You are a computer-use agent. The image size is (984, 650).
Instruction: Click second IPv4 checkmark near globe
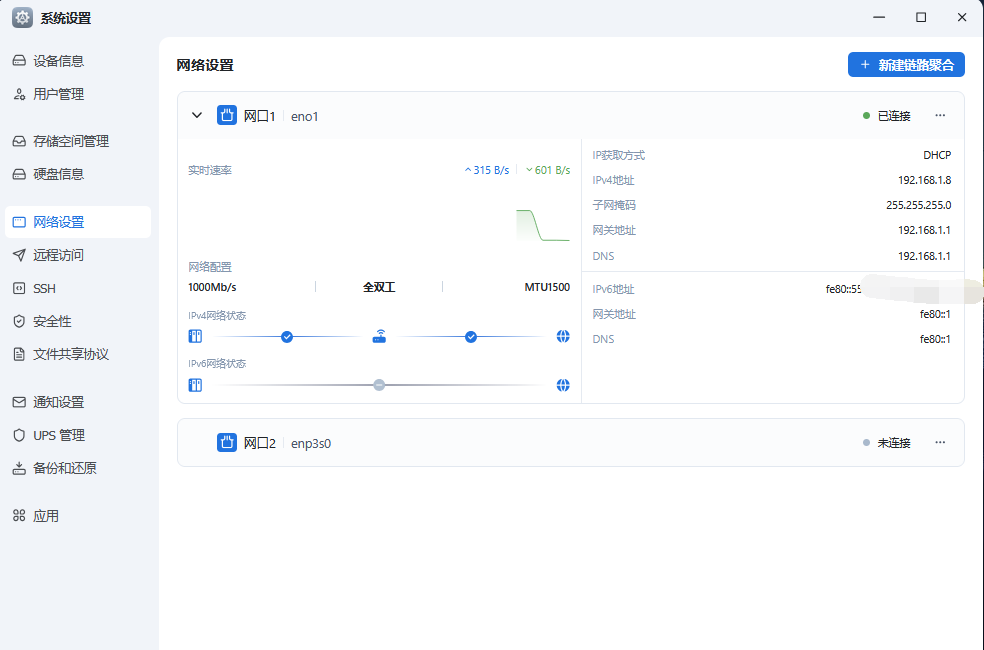click(471, 337)
